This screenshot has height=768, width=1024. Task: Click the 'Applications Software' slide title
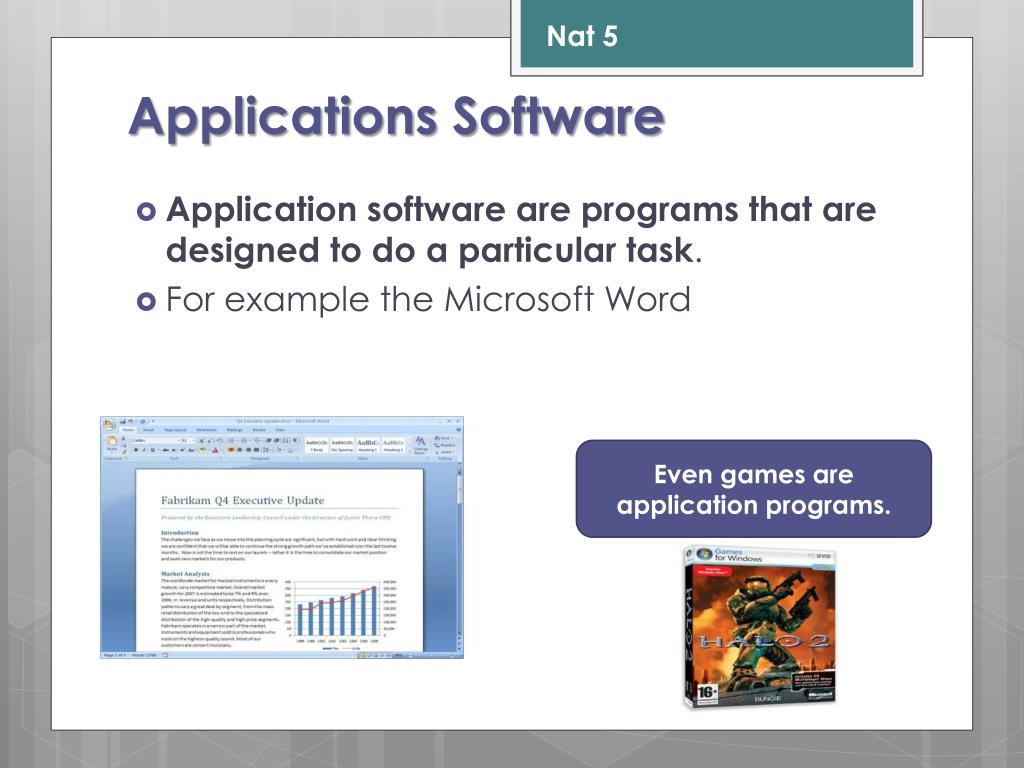click(396, 117)
